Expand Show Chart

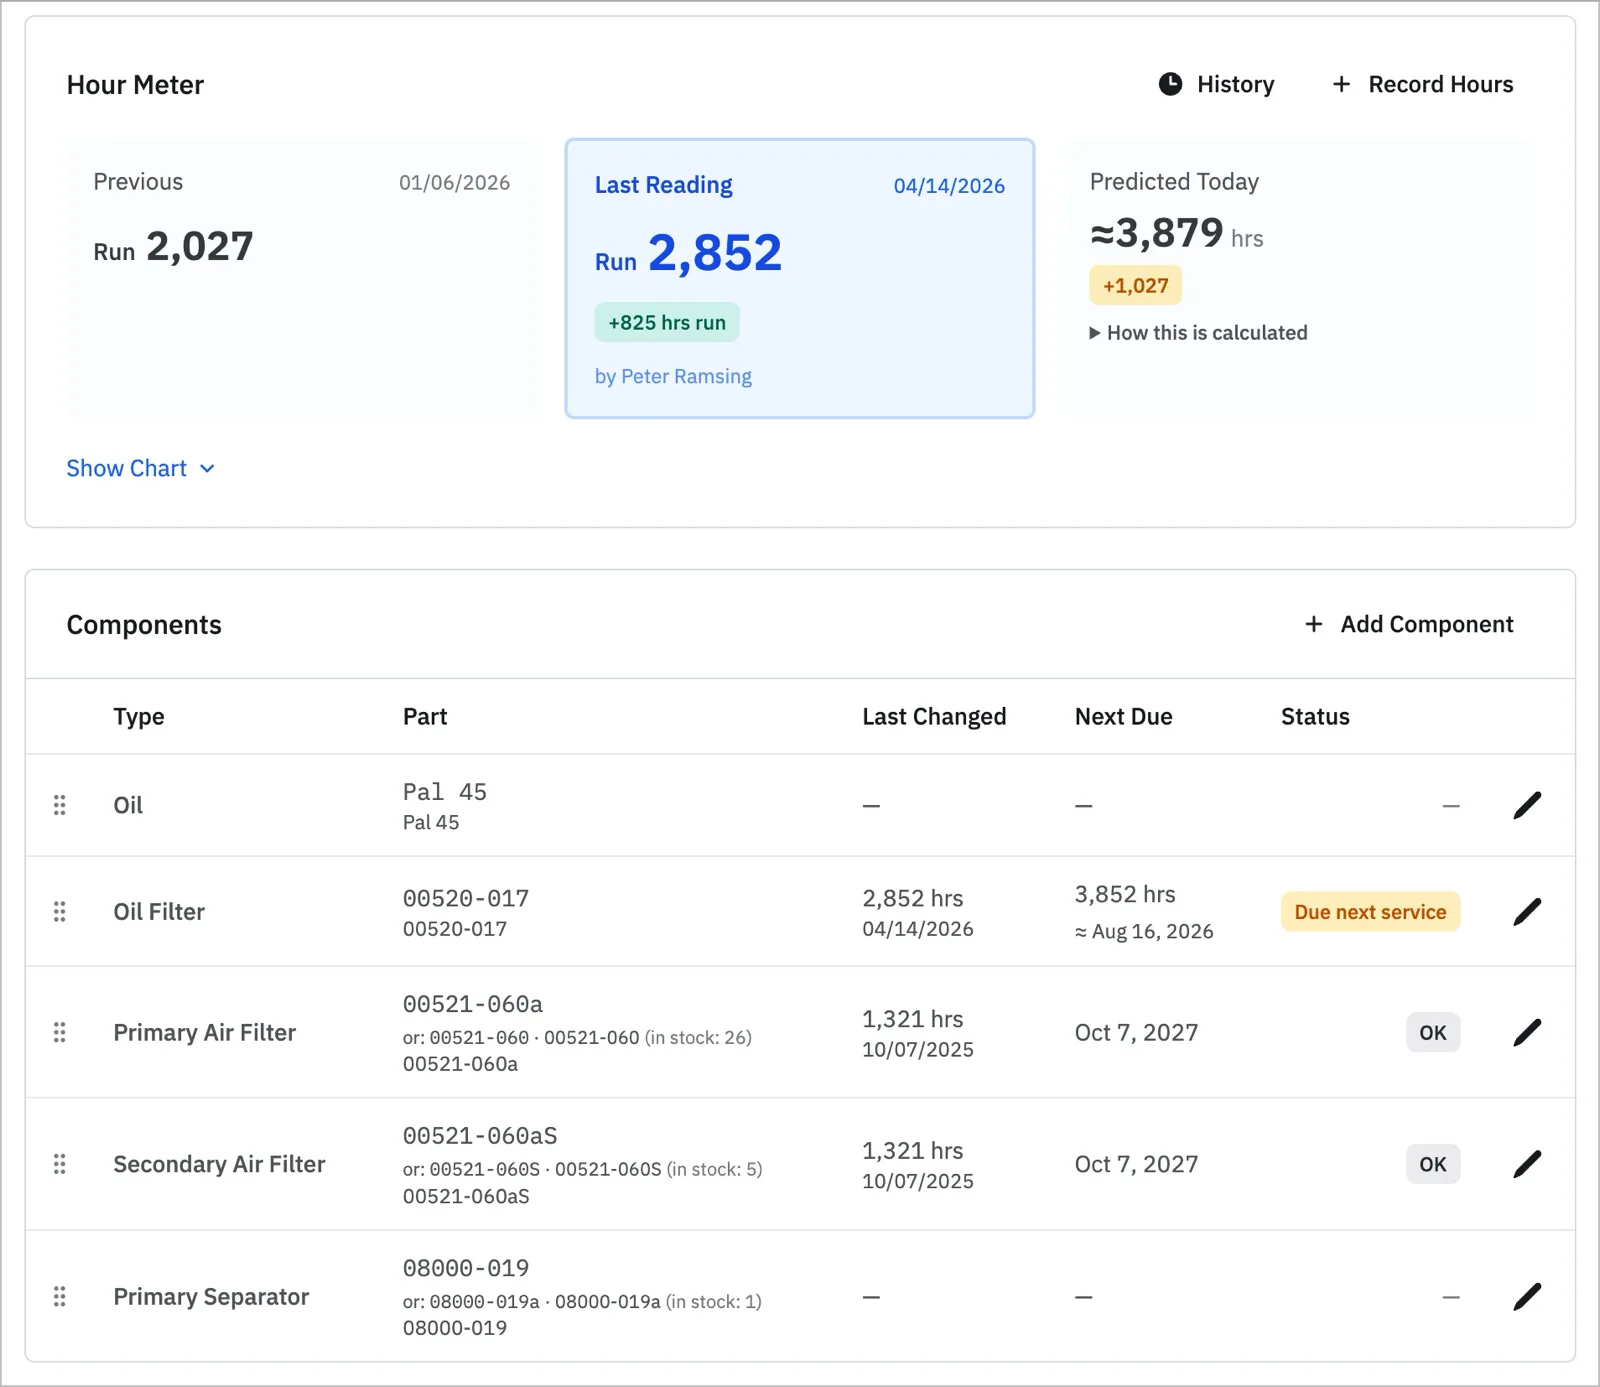click(x=141, y=468)
